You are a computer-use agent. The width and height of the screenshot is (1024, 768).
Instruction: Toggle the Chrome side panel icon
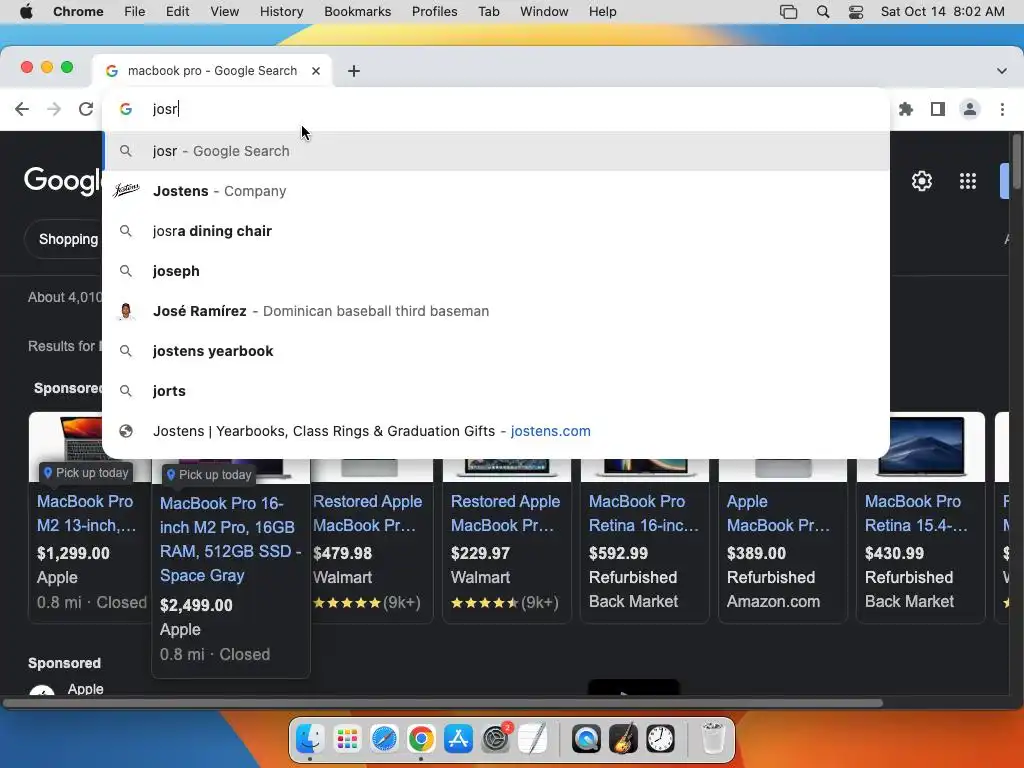click(x=938, y=109)
